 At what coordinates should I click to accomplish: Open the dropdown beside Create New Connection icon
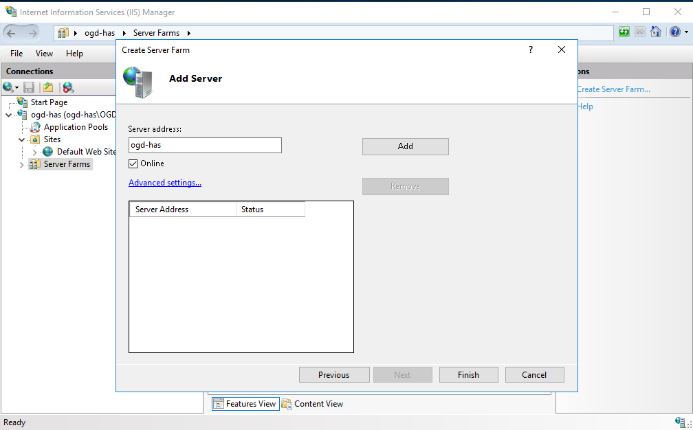17,88
